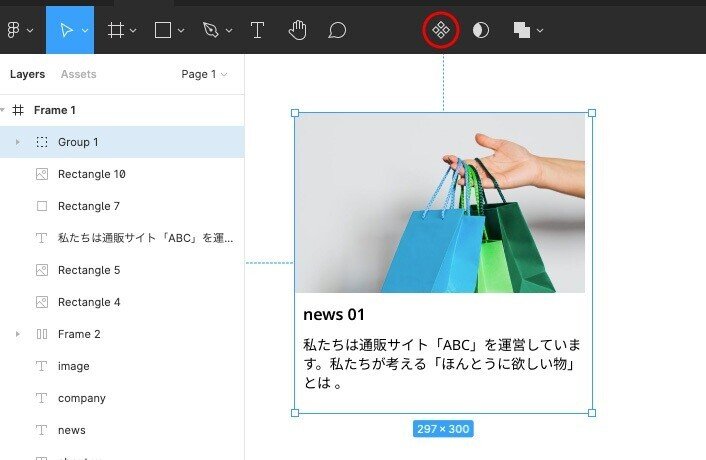
Task: Select the Rectangle 4 layer
Action: (x=122, y=302)
